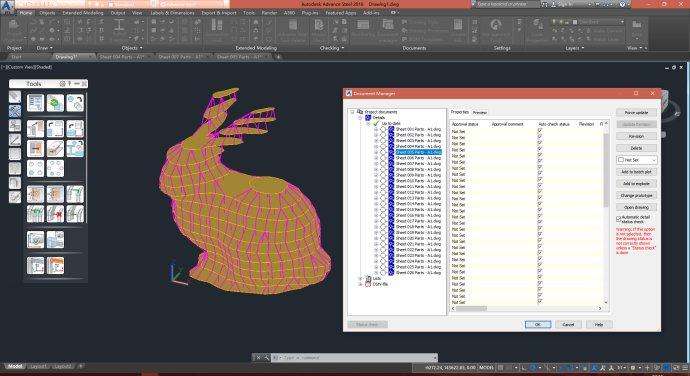Click the settings gear in Tools palette header
This screenshot has width=690, height=376.
(x=62, y=84)
